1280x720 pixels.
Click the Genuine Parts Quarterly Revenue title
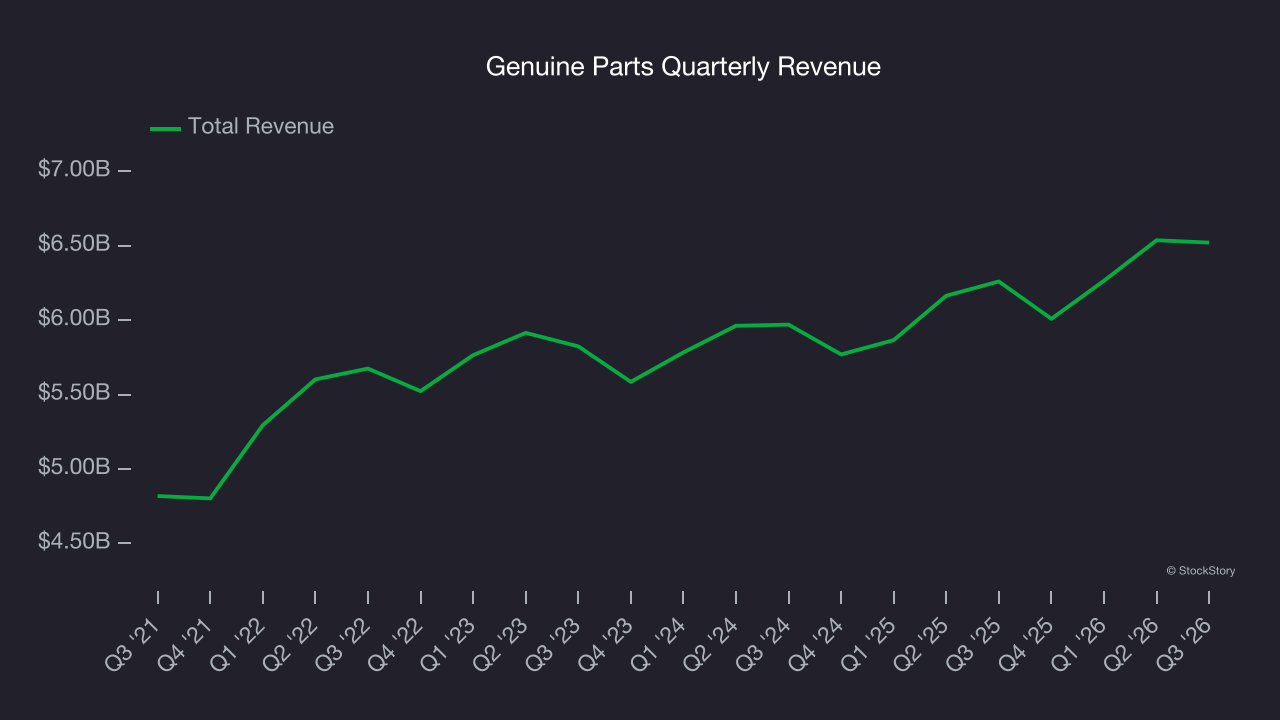(x=683, y=67)
